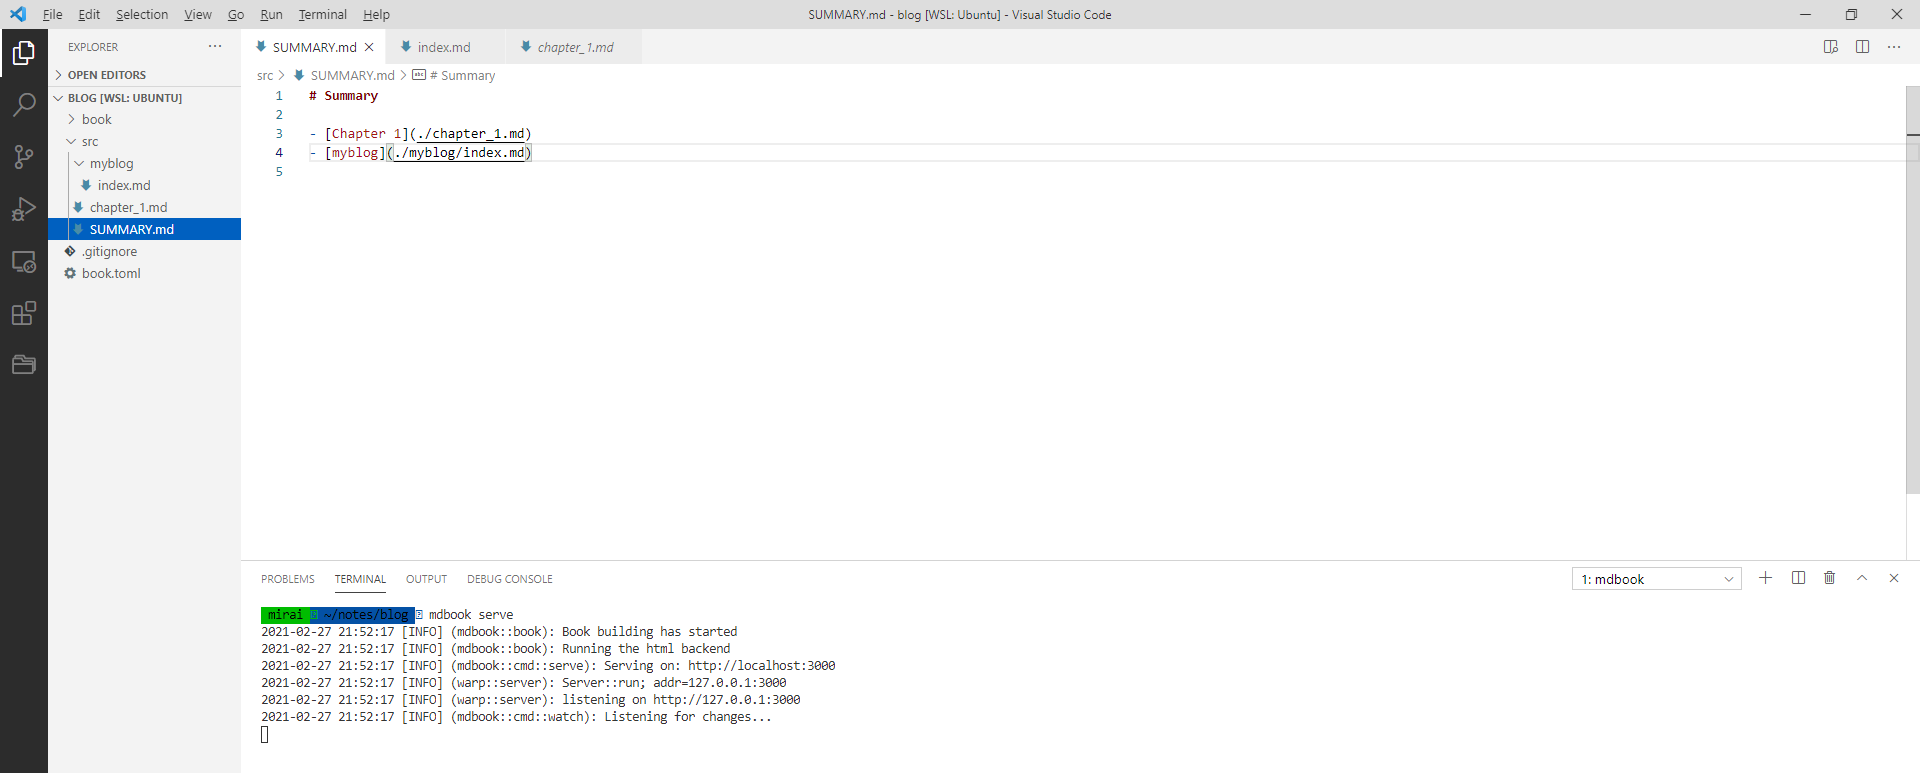Open the Go menu
This screenshot has height=773, width=1920.
click(236, 15)
